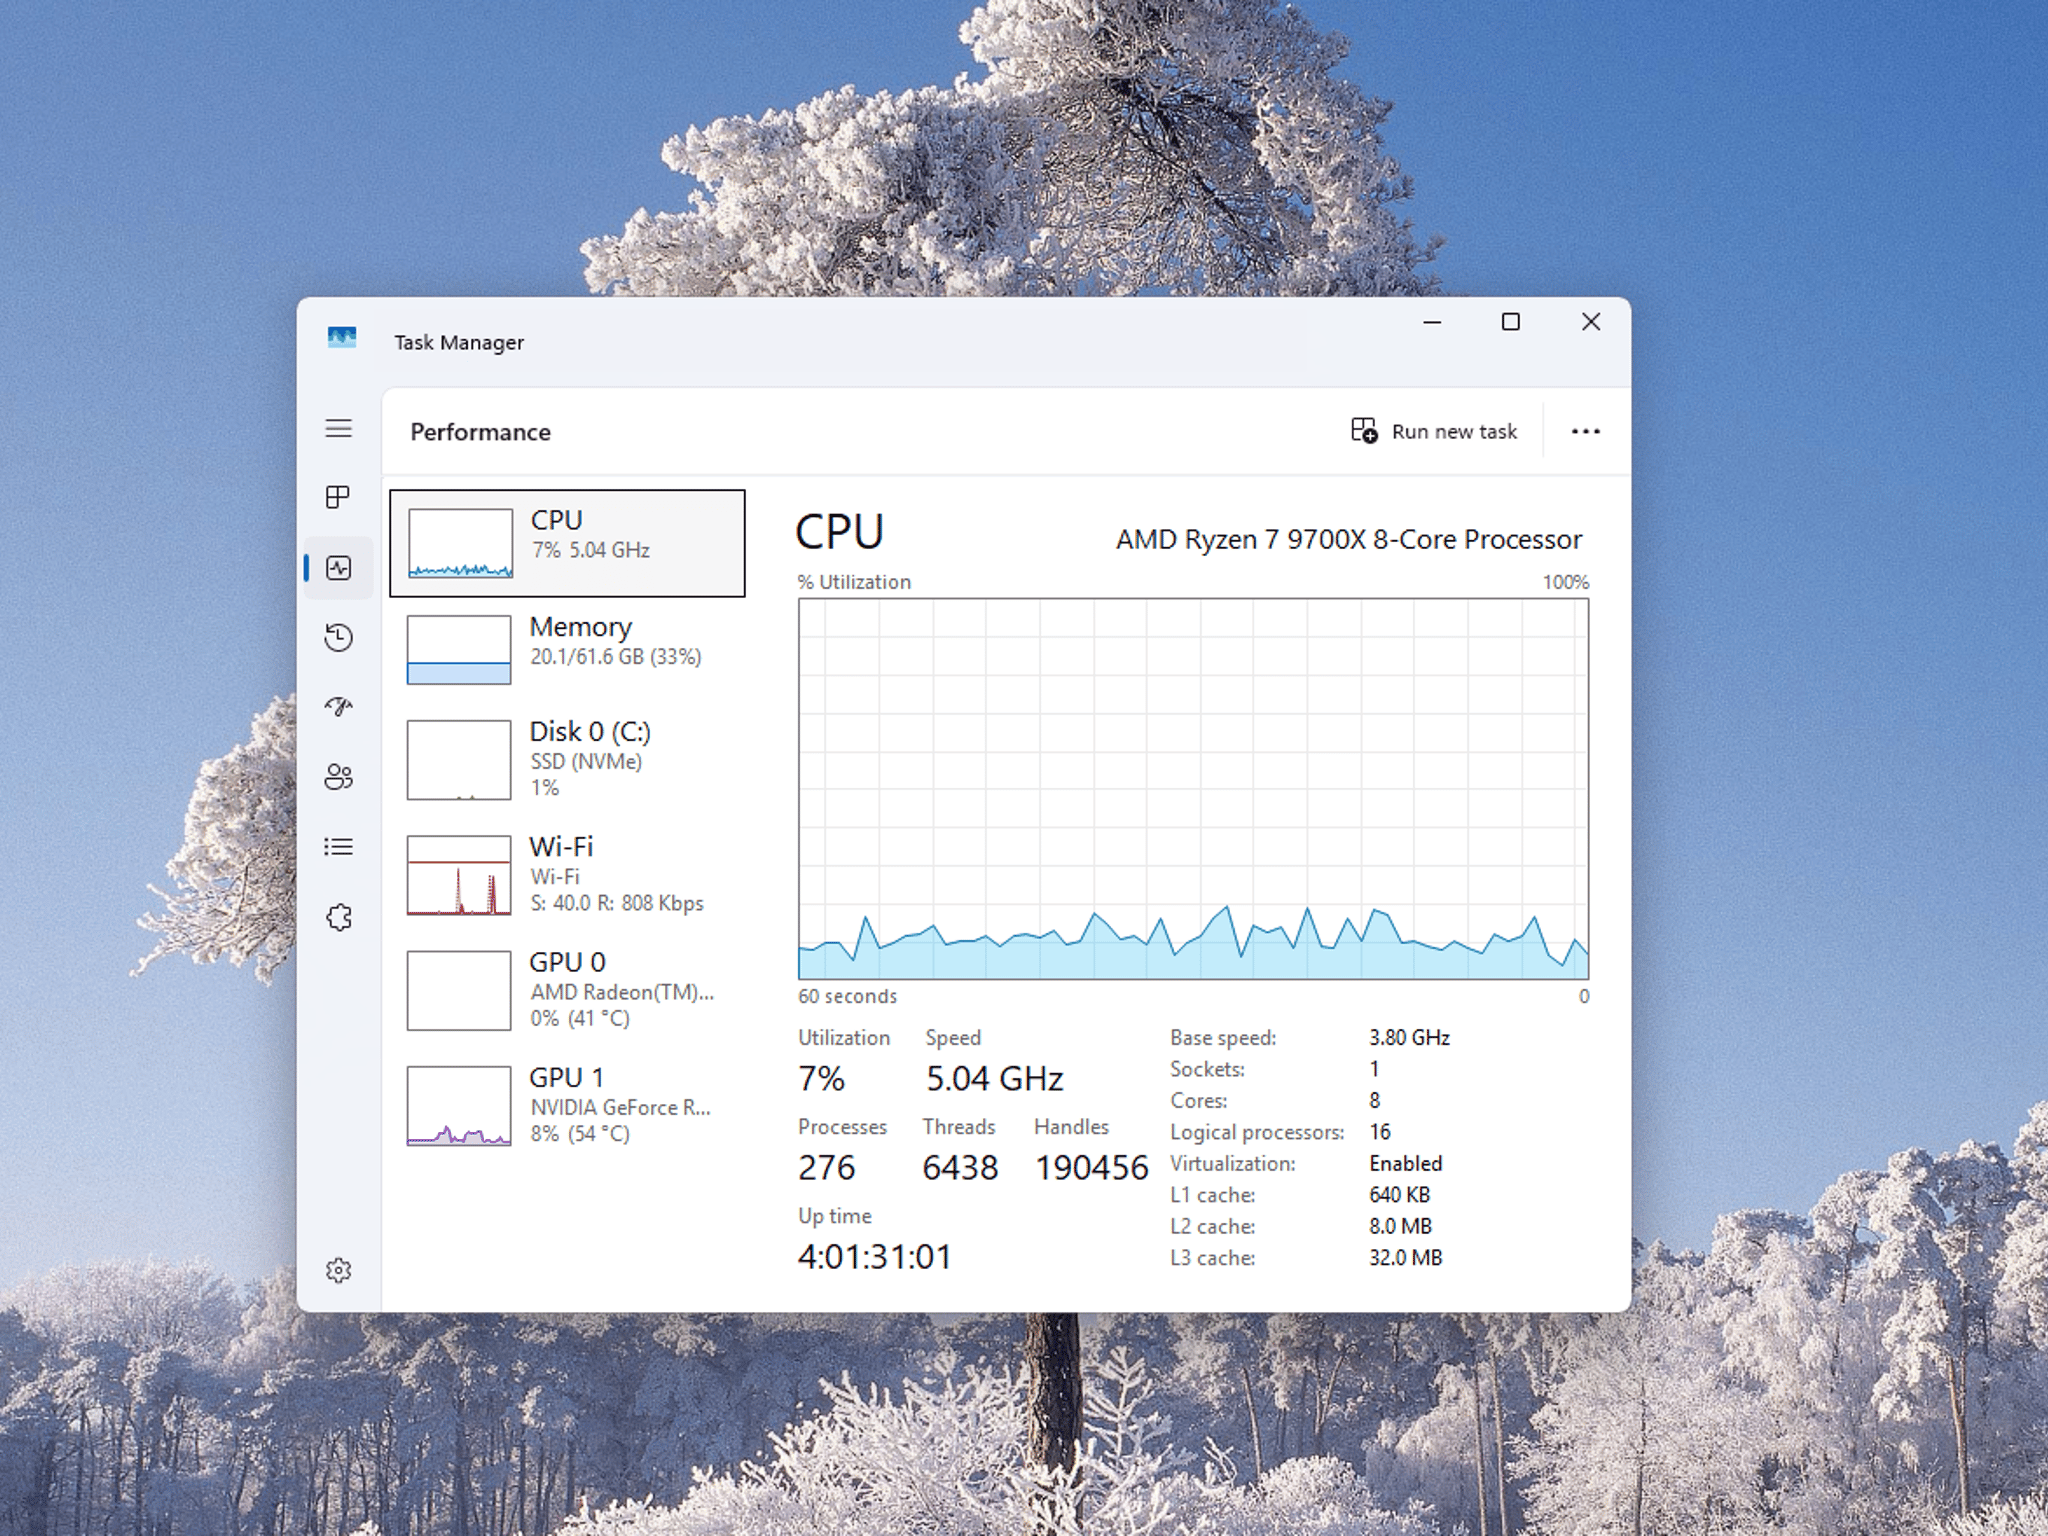Click the AMD Ryzen 7 9700X processor name
The height and width of the screenshot is (1536, 2048).
(1349, 540)
